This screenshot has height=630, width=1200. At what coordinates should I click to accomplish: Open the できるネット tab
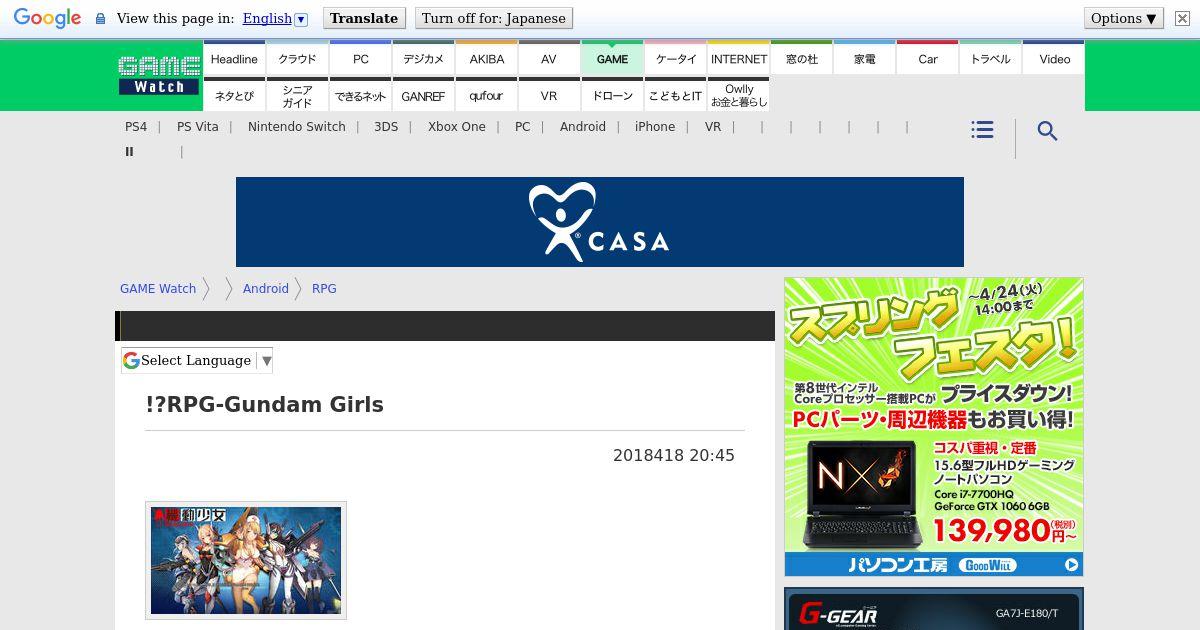tap(361, 95)
